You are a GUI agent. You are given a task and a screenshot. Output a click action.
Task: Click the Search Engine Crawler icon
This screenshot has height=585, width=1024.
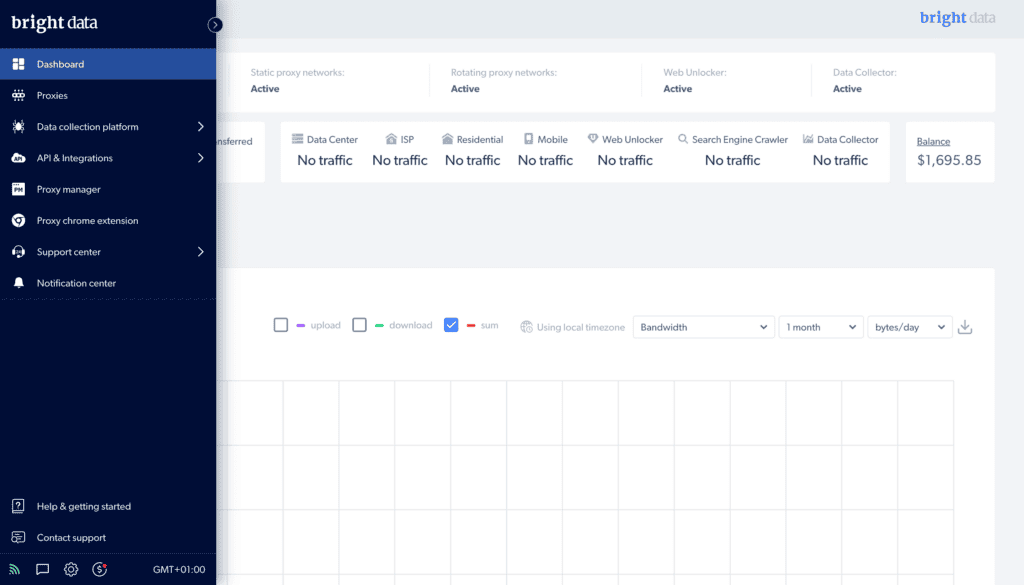point(681,139)
